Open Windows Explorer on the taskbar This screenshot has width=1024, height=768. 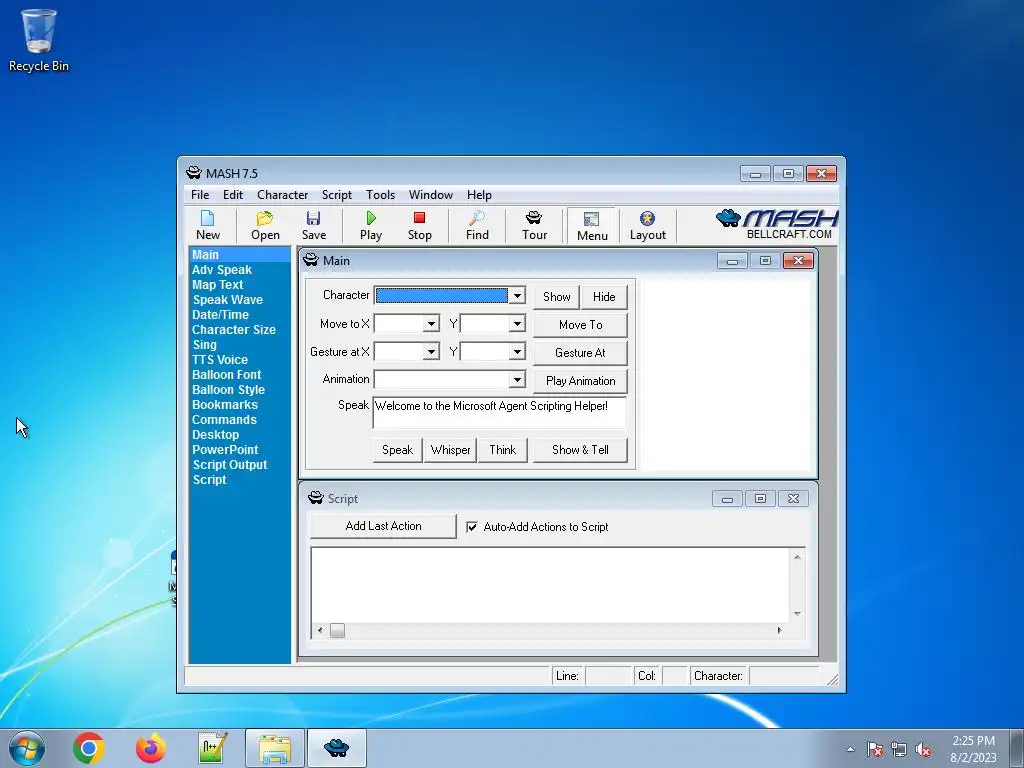pos(274,748)
